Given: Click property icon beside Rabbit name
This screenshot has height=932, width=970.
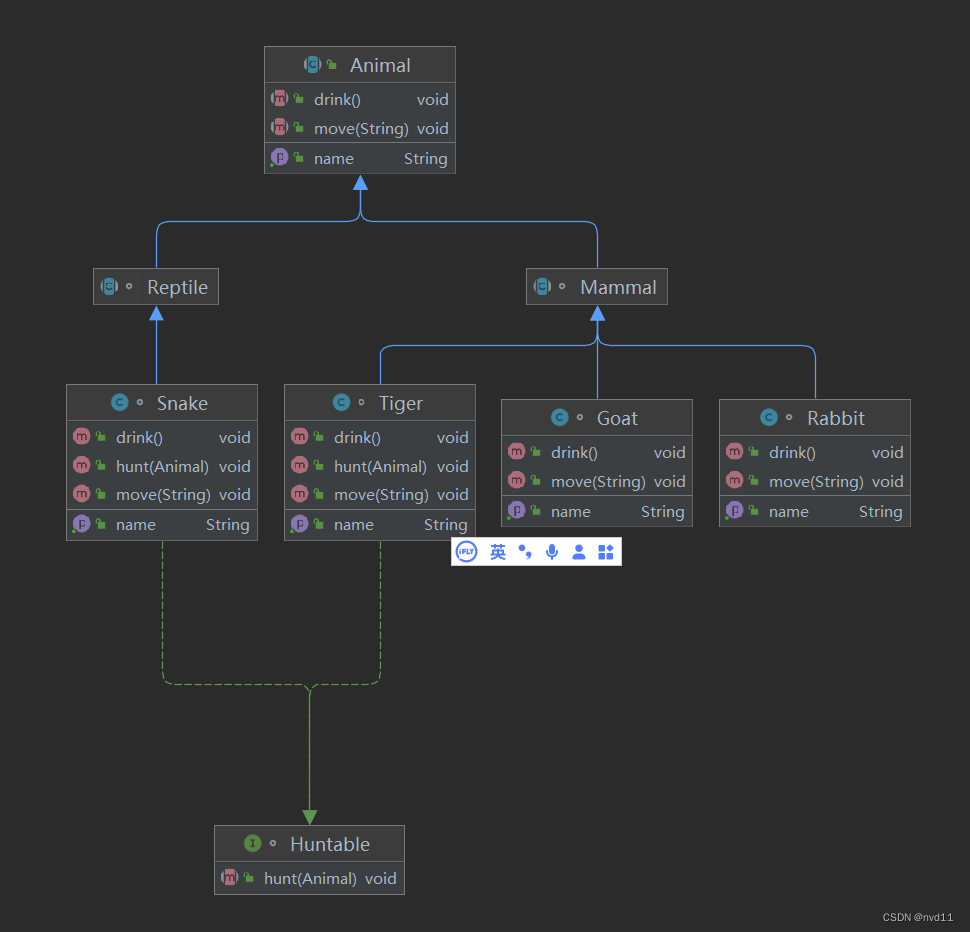Looking at the screenshot, I should pyautogui.click(x=734, y=511).
